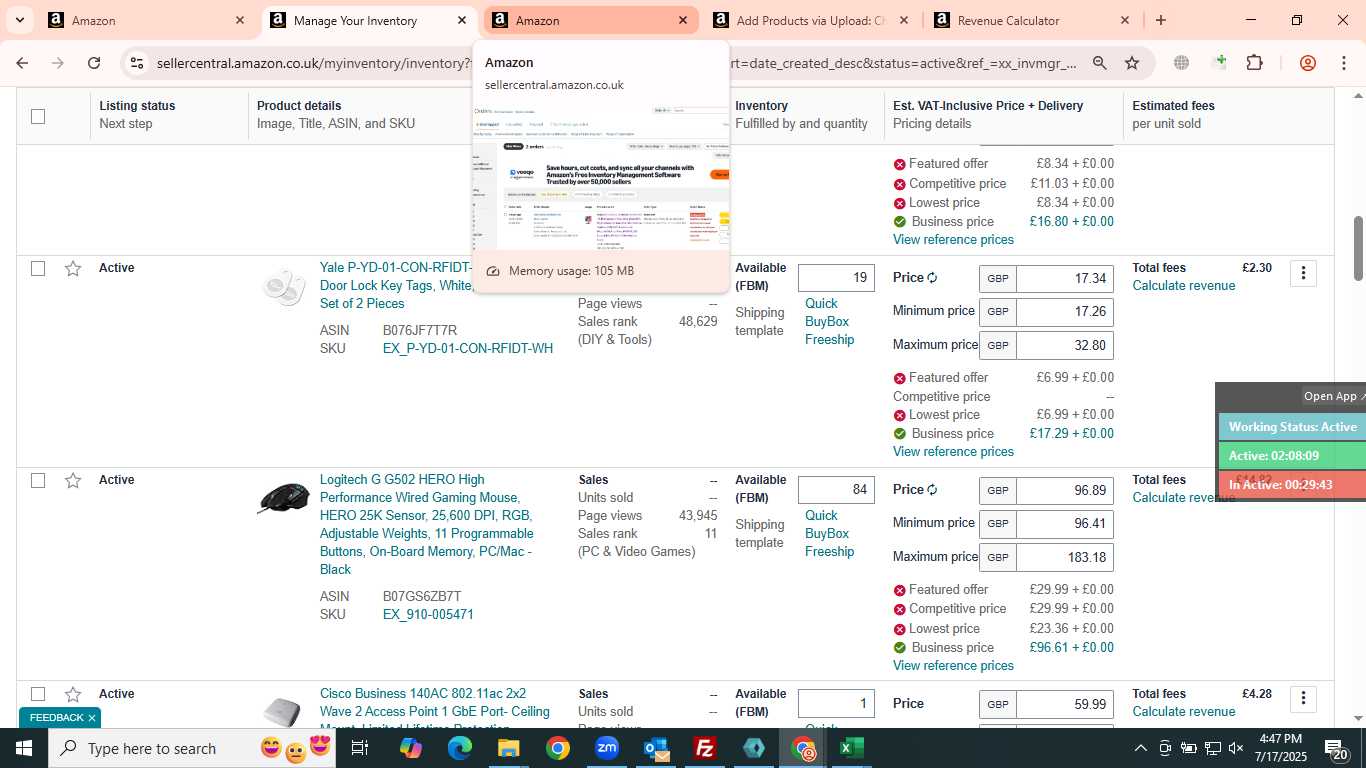Go back to the previous page
This screenshot has height=768, width=1366.
pyautogui.click(x=22, y=63)
